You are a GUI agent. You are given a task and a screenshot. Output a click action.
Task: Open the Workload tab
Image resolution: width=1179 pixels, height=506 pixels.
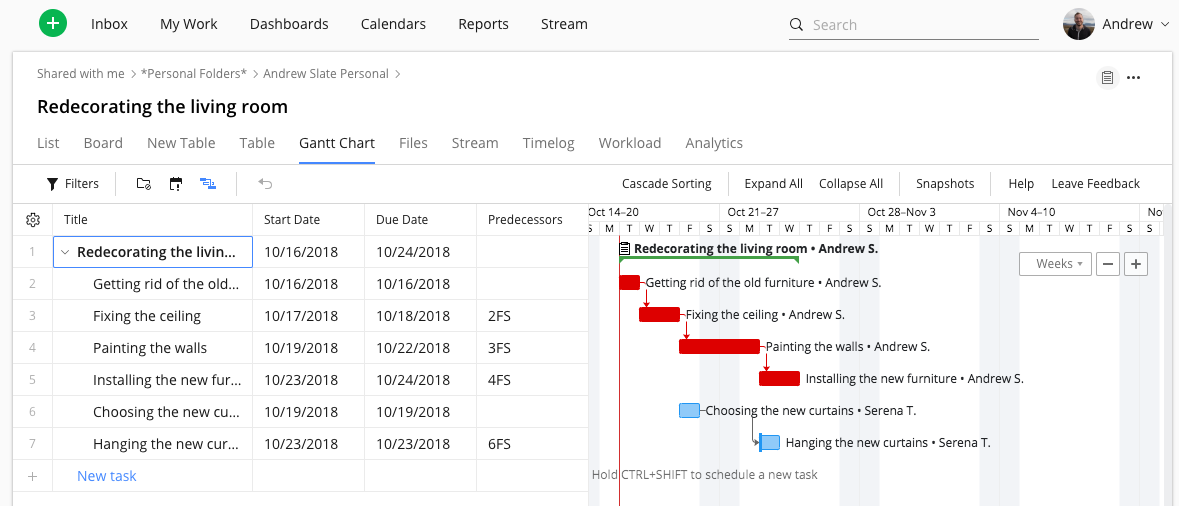629,143
